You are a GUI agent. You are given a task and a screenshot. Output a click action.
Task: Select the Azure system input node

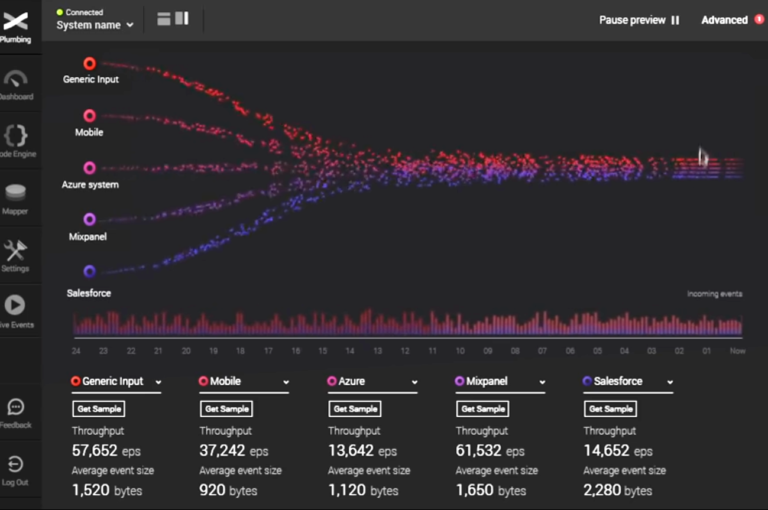[90, 168]
